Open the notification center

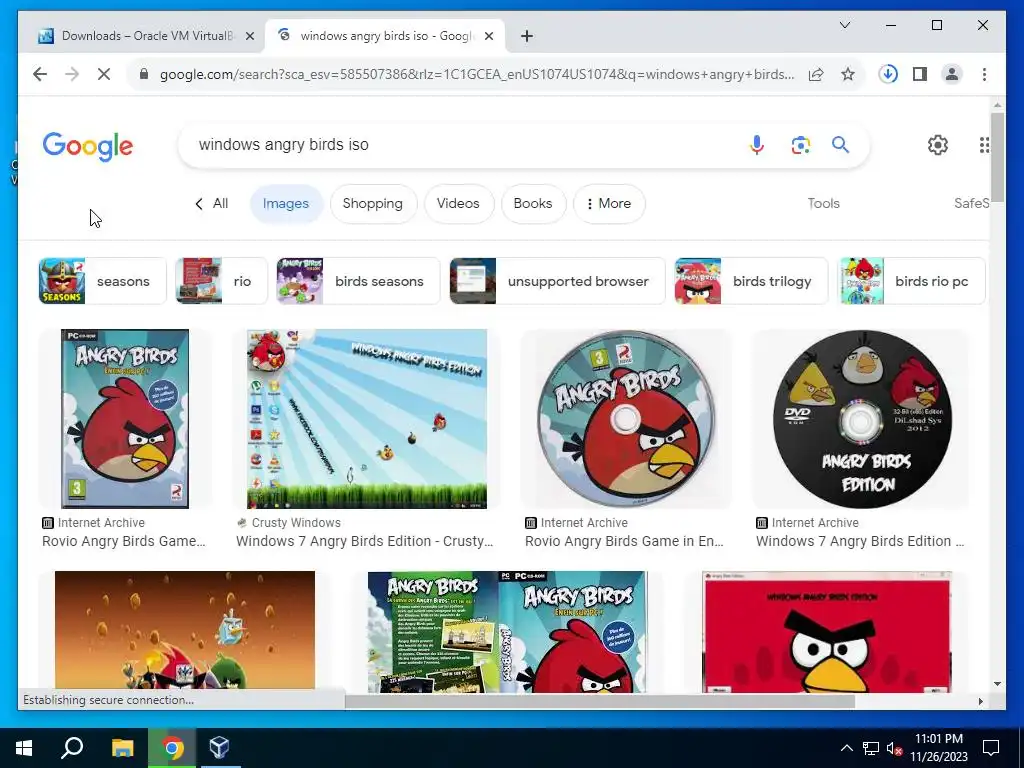coord(991,748)
